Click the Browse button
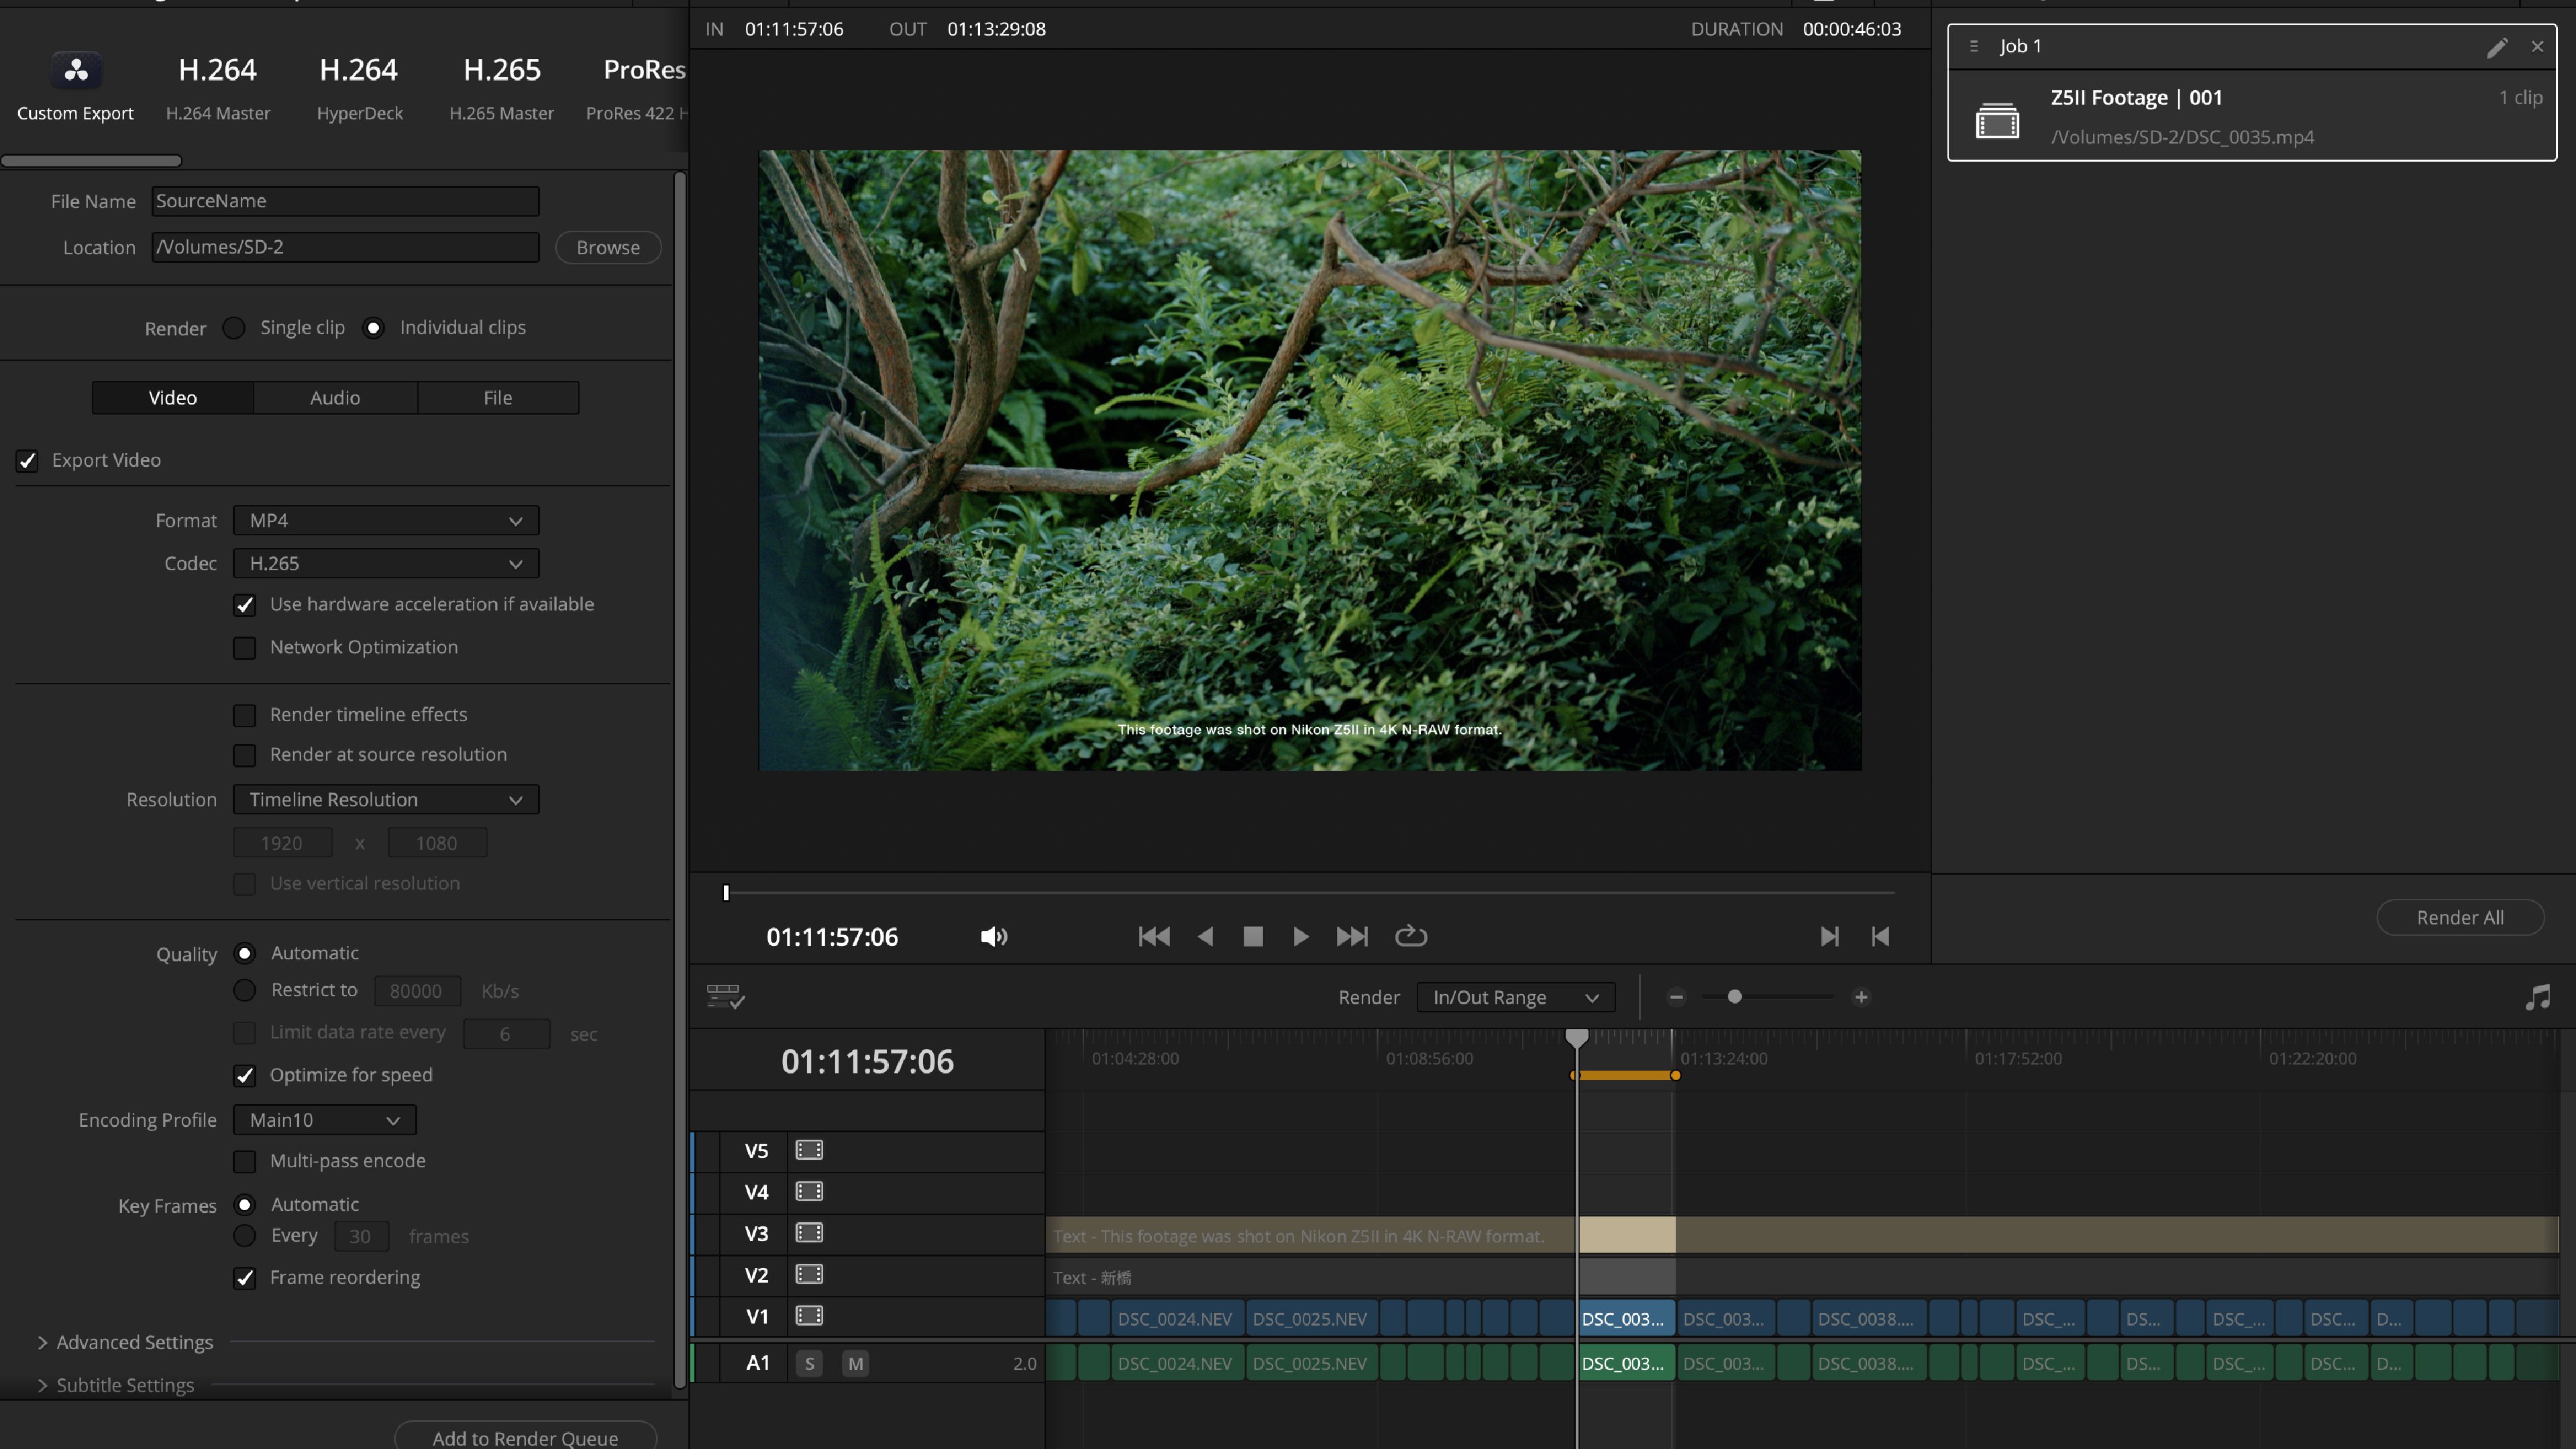 [607, 247]
